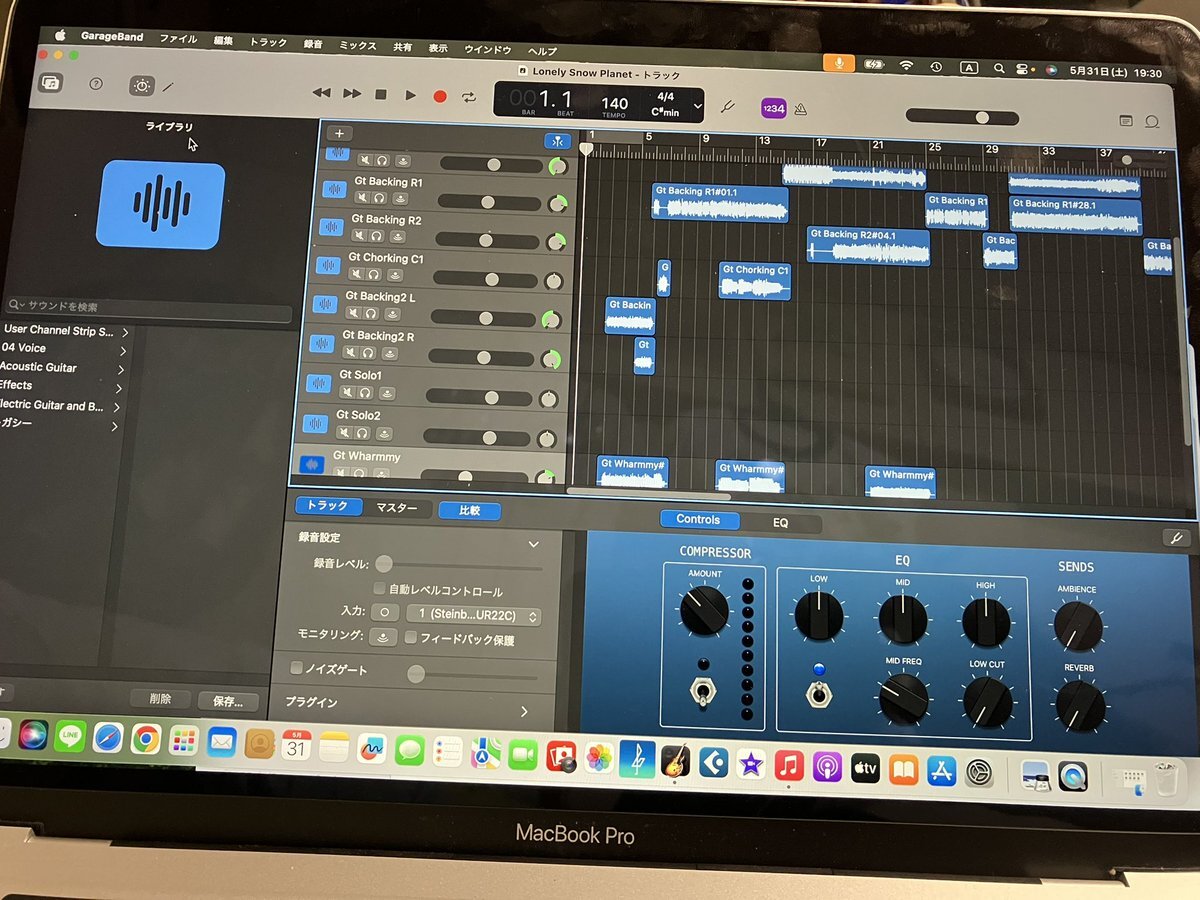1200x900 pixels.
Task: Open the Editors pencil icon
Action: pos(168,88)
